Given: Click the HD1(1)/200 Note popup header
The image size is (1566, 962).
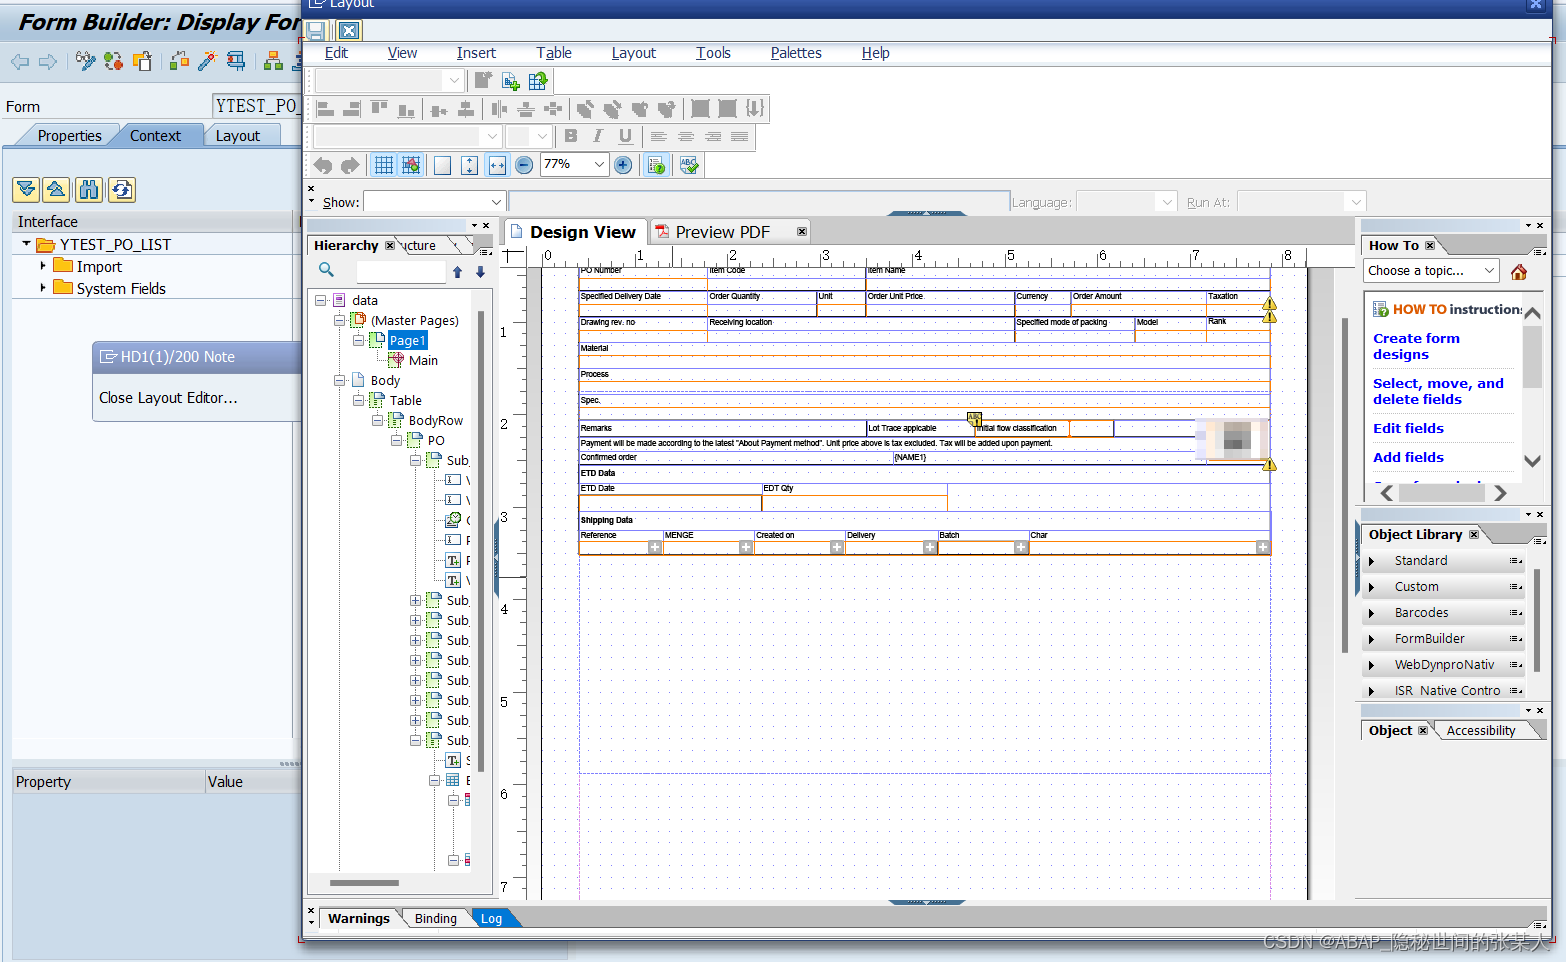Looking at the screenshot, I should [x=197, y=357].
